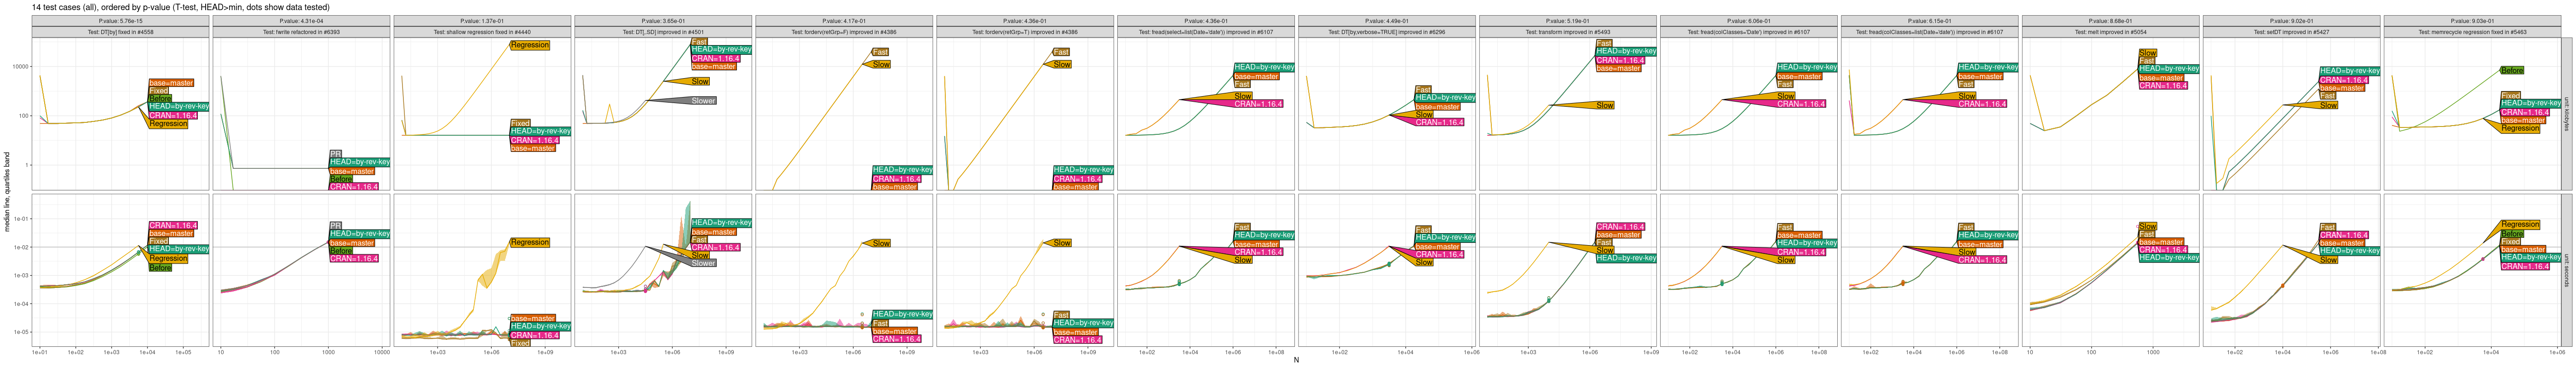Image resolution: width=2576 pixels, height=368 pixels.
Task: Click the 'PR' label in ferite kilobytes panel
Action: (x=336, y=154)
